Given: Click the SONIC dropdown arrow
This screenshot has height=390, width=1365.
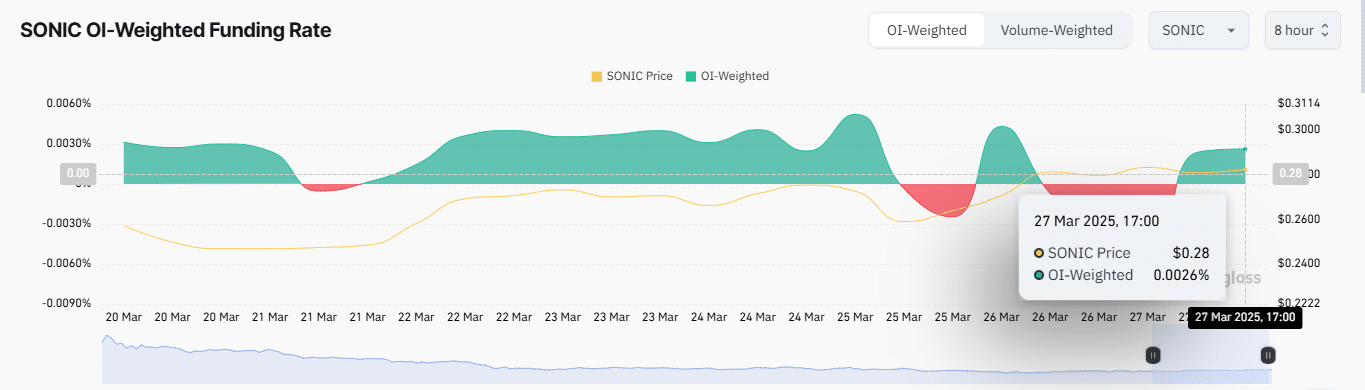Looking at the screenshot, I should [x=1230, y=31].
